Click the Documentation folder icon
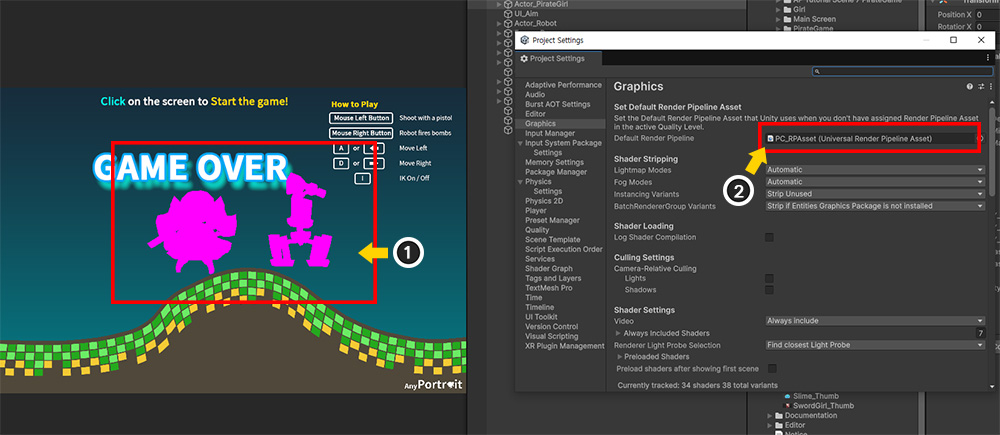 pos(779,415)
